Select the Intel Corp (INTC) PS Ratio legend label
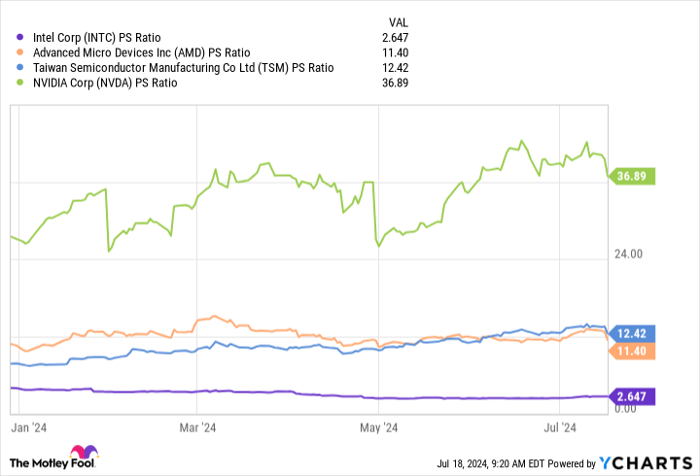The image size is (700, 476). click(97, 37)
